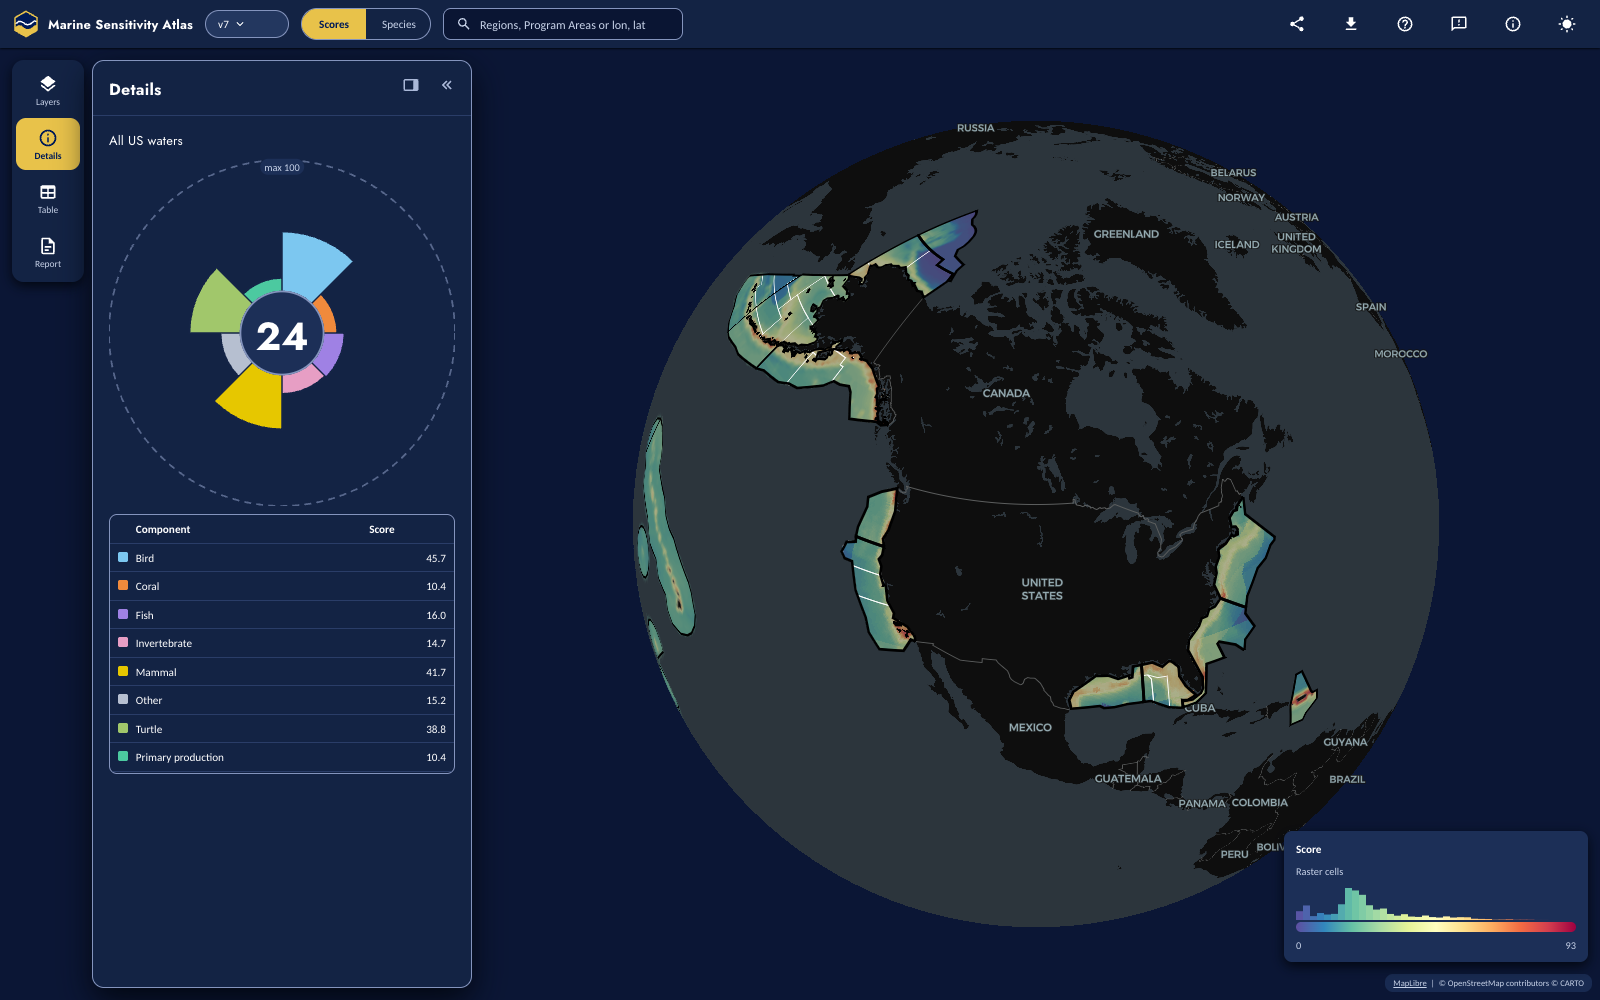The image size is (1600, 1000).
Task: Select the Details sidebar item
Action: [48, 144]
